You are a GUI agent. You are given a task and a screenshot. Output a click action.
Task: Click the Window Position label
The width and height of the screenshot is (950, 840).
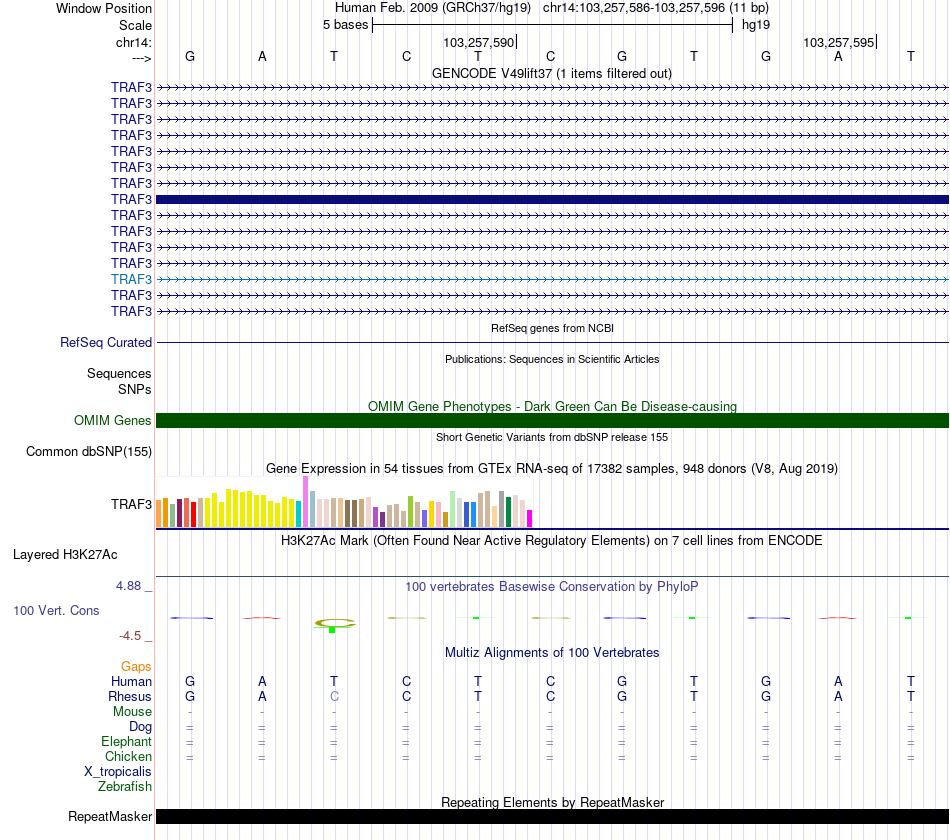(104, 8)
